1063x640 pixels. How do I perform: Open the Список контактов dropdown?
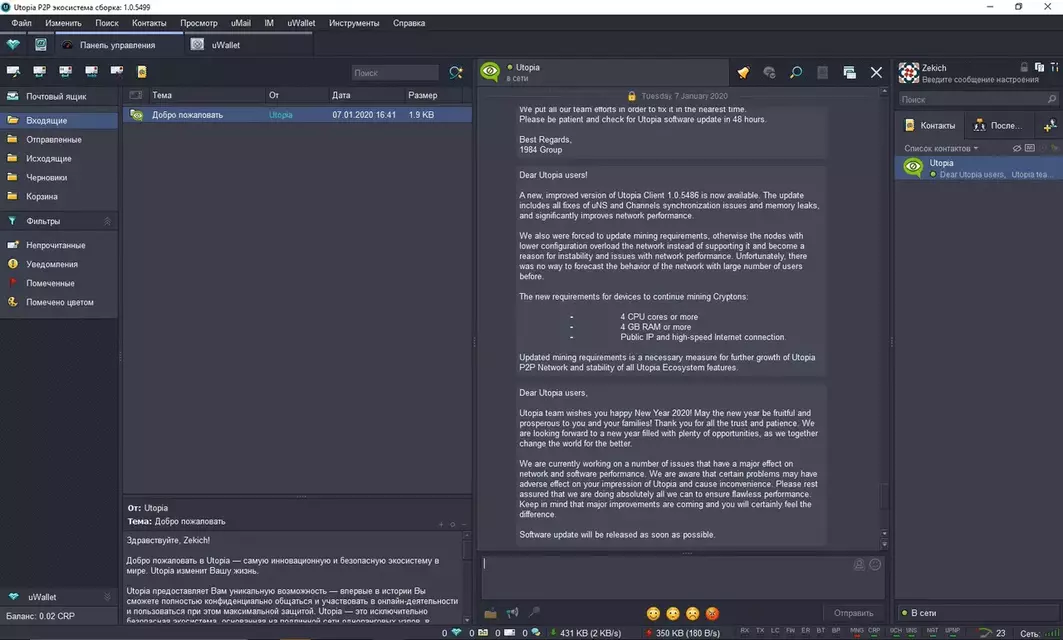point(941,148)
